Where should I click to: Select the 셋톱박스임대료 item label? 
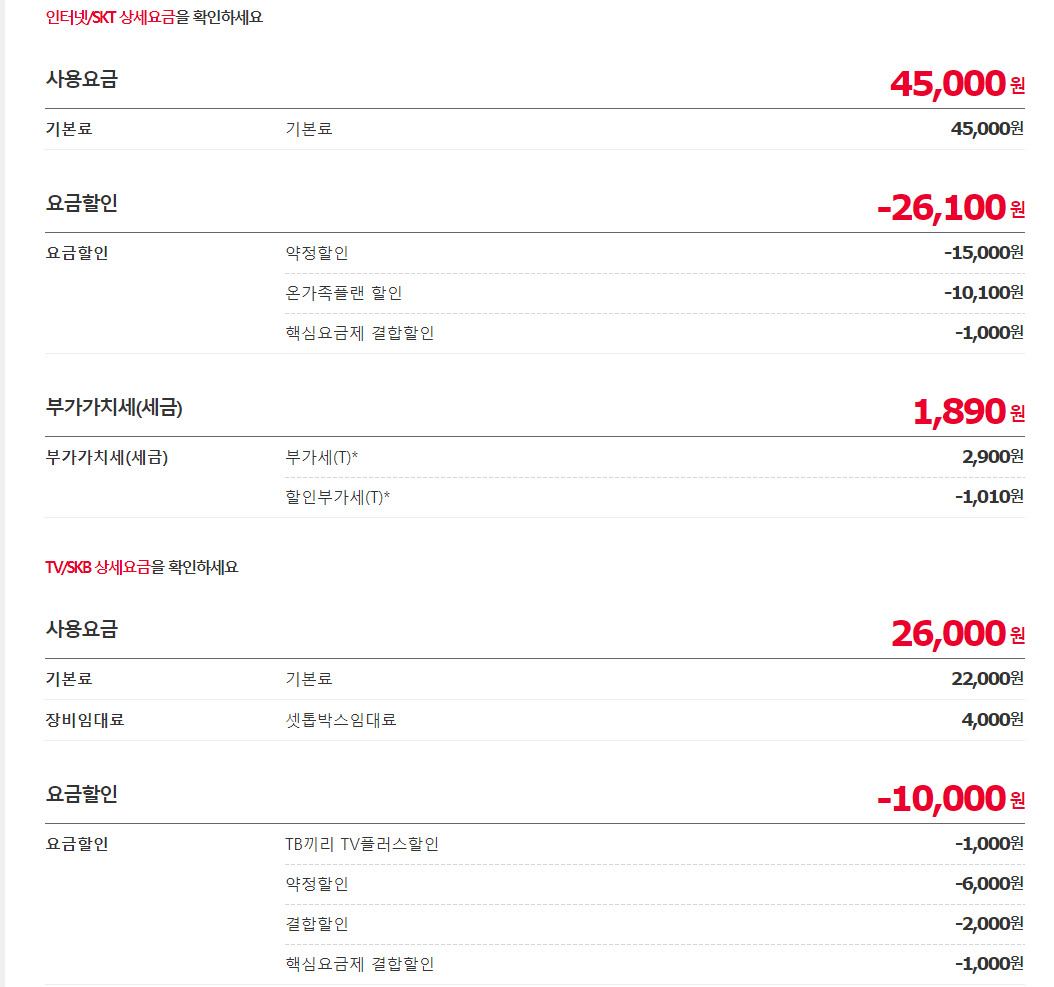tap(341, 719)
